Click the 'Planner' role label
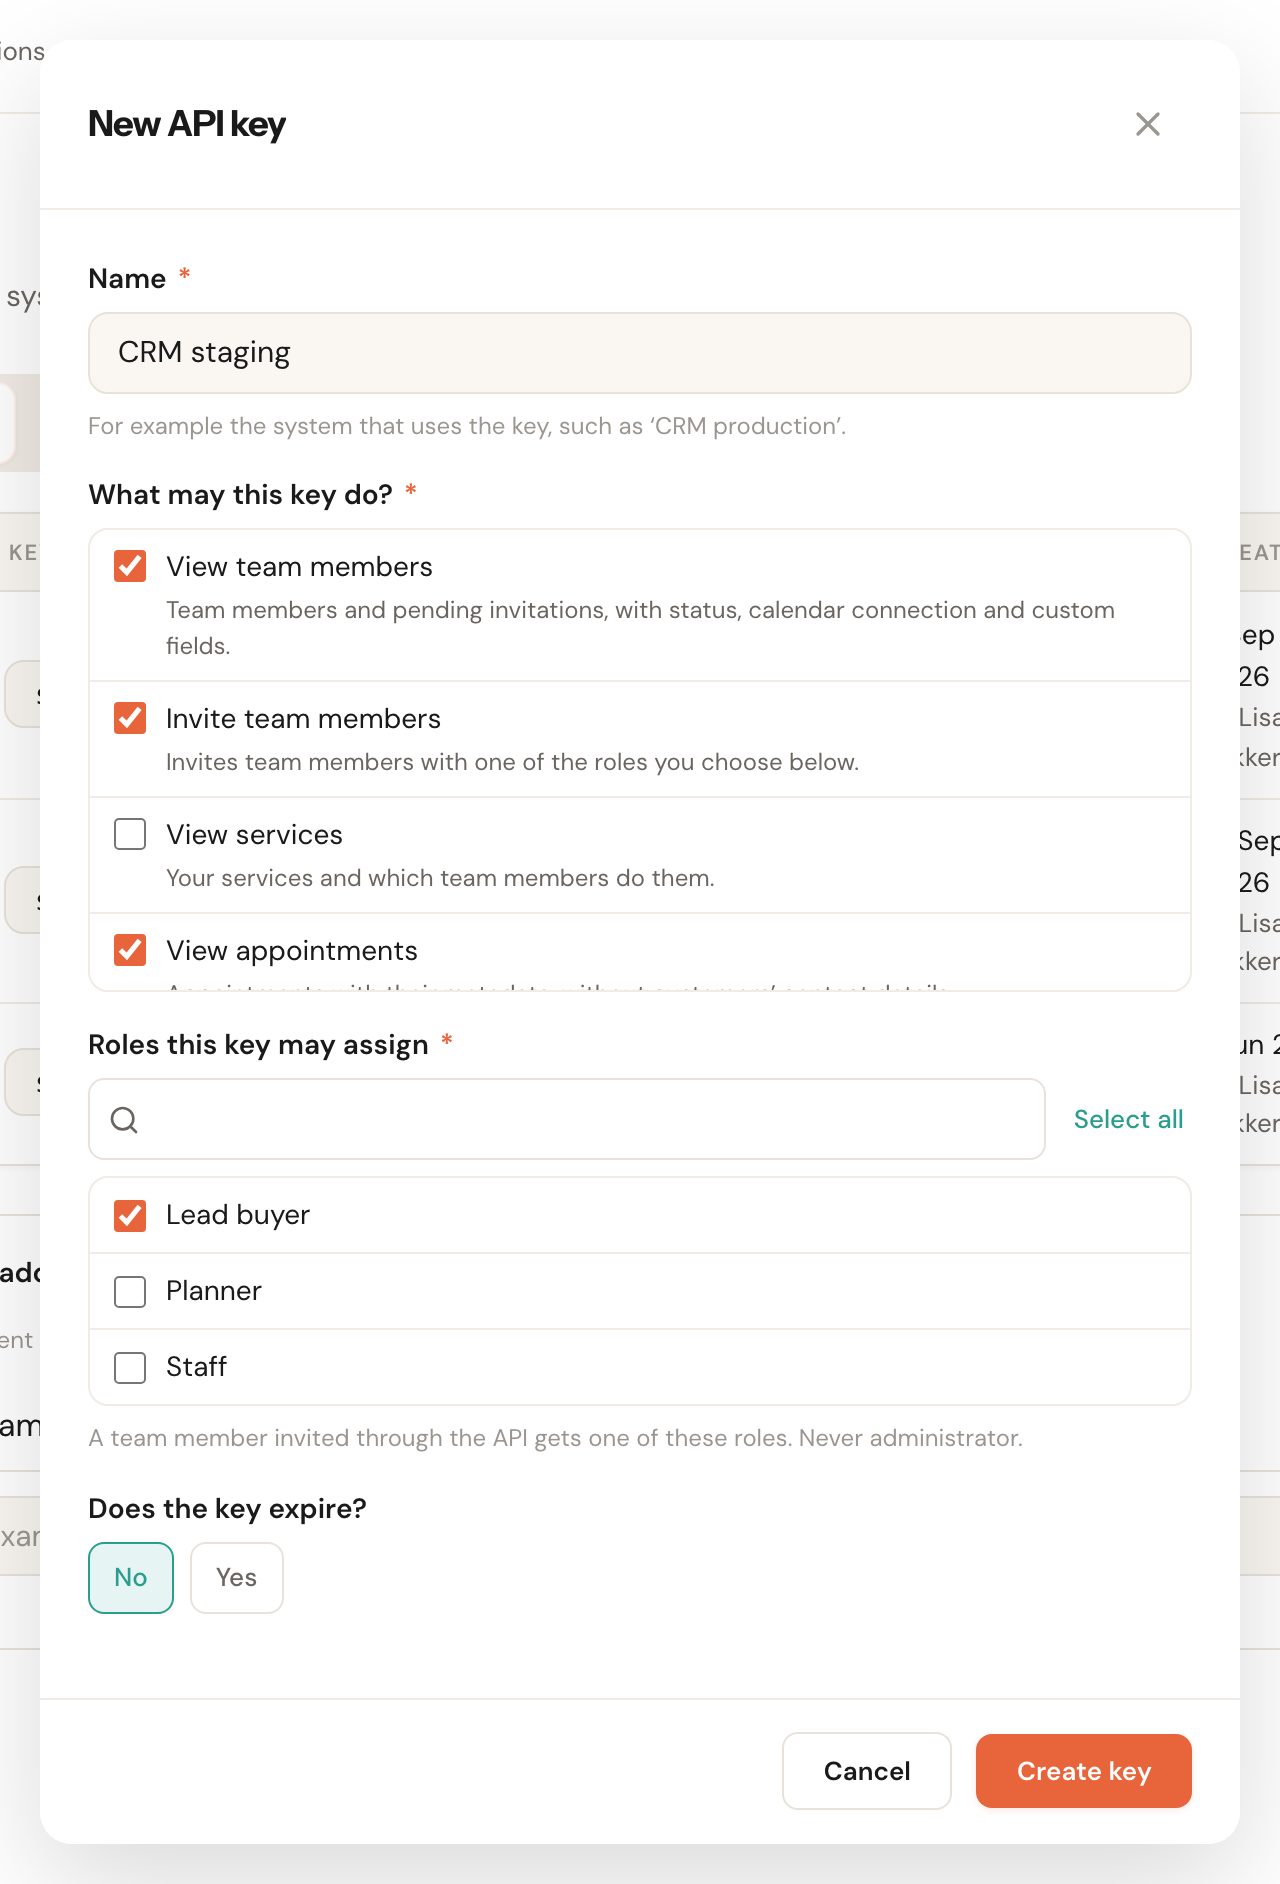The width and height of the screenshot is (1280, 1884). coord(214,1291)
